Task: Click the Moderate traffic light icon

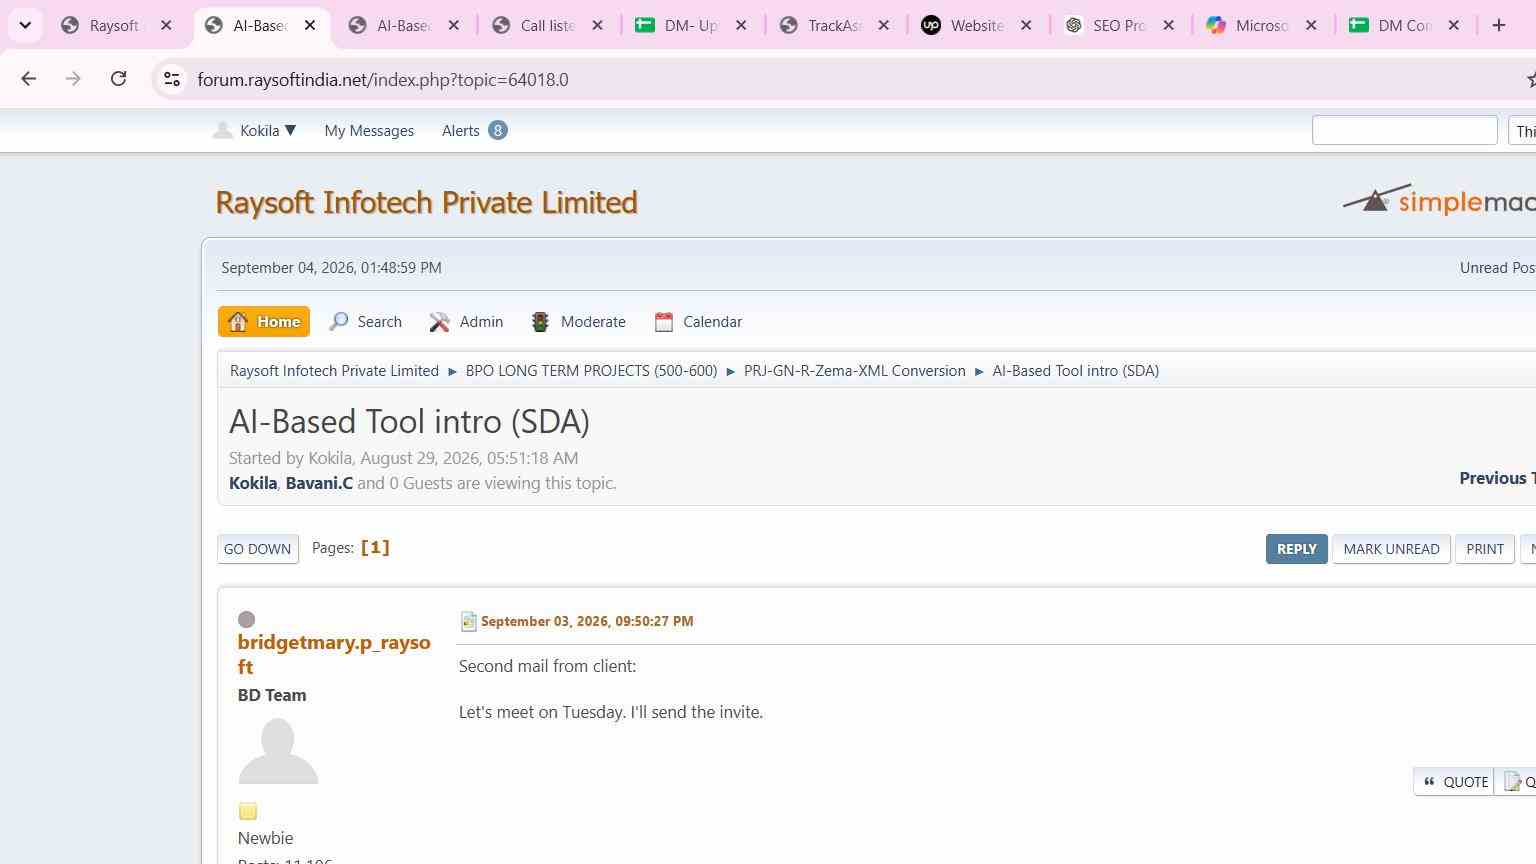Action: pyautogui.click(x=540, y=322)
